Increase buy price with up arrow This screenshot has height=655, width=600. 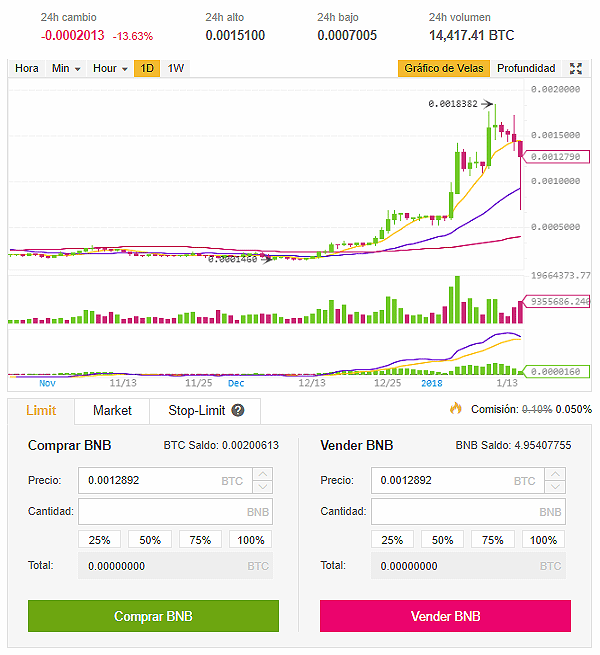(263, 474)
